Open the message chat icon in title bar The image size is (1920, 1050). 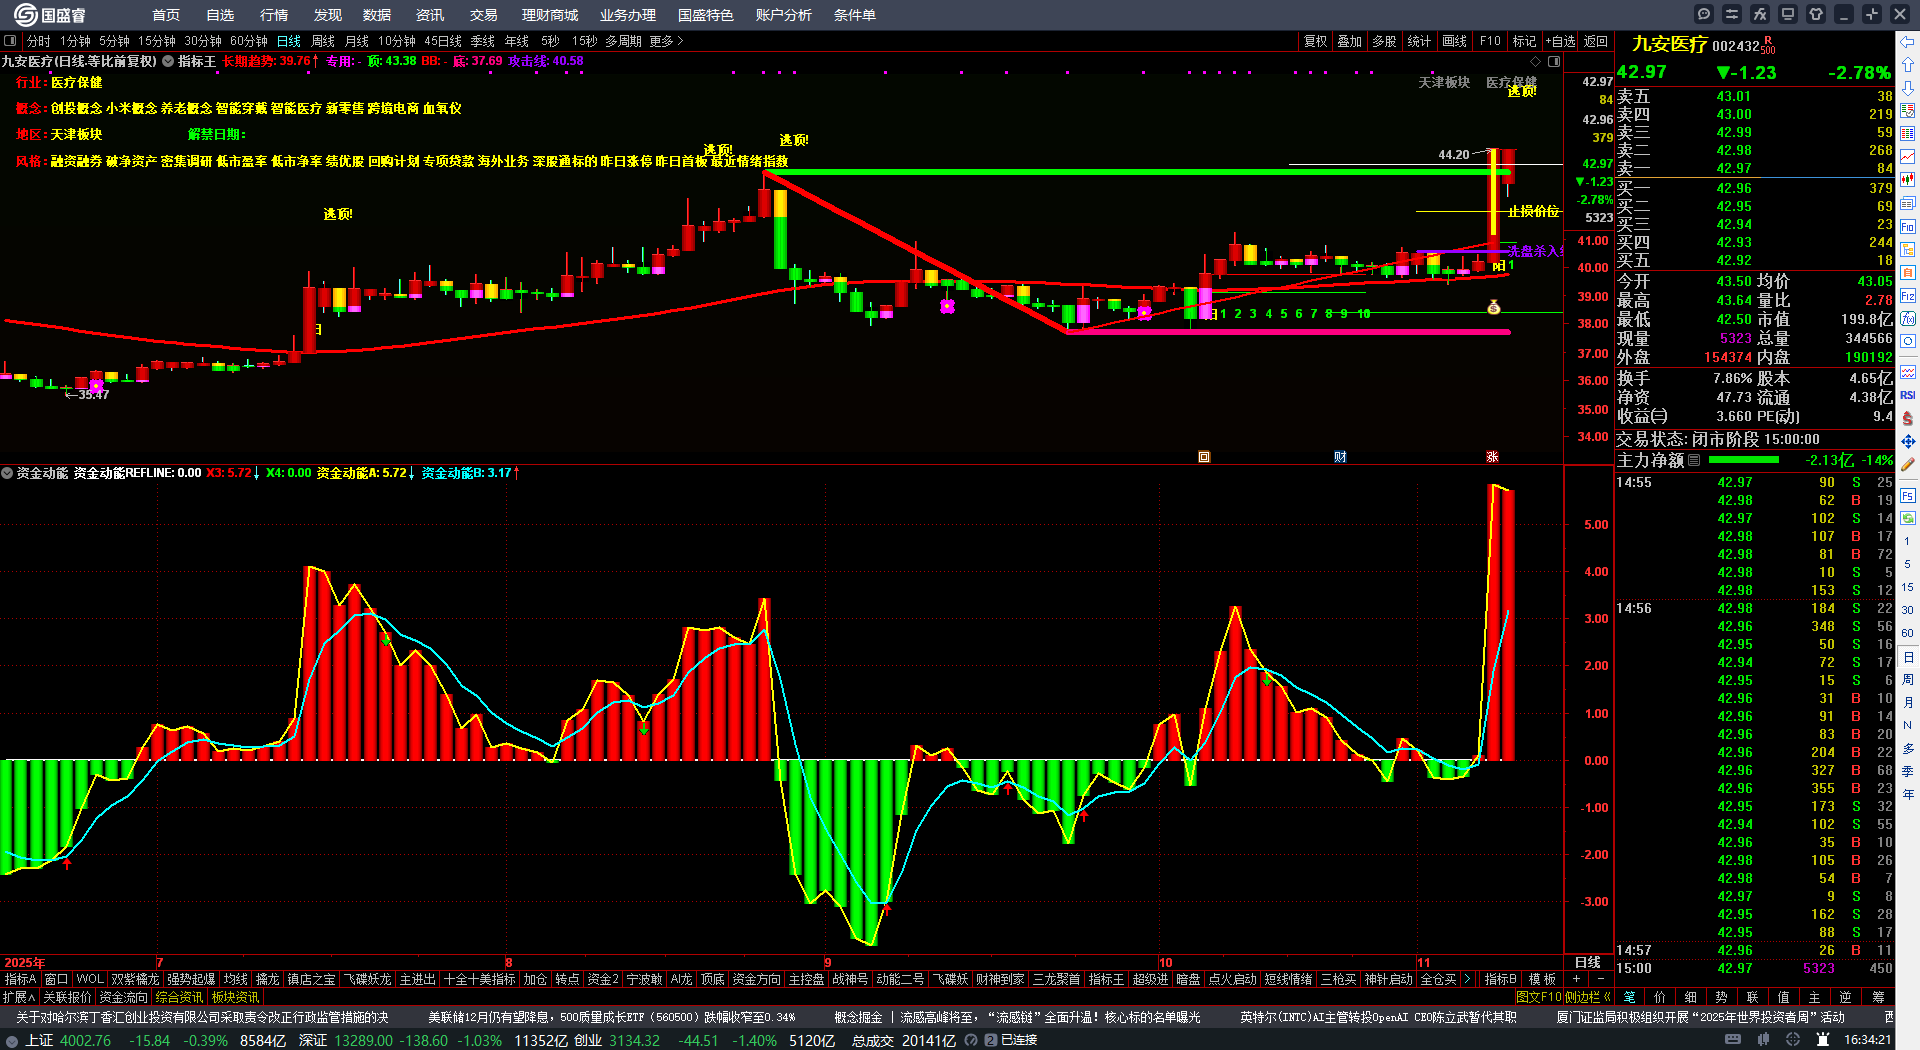point(1704,14)
